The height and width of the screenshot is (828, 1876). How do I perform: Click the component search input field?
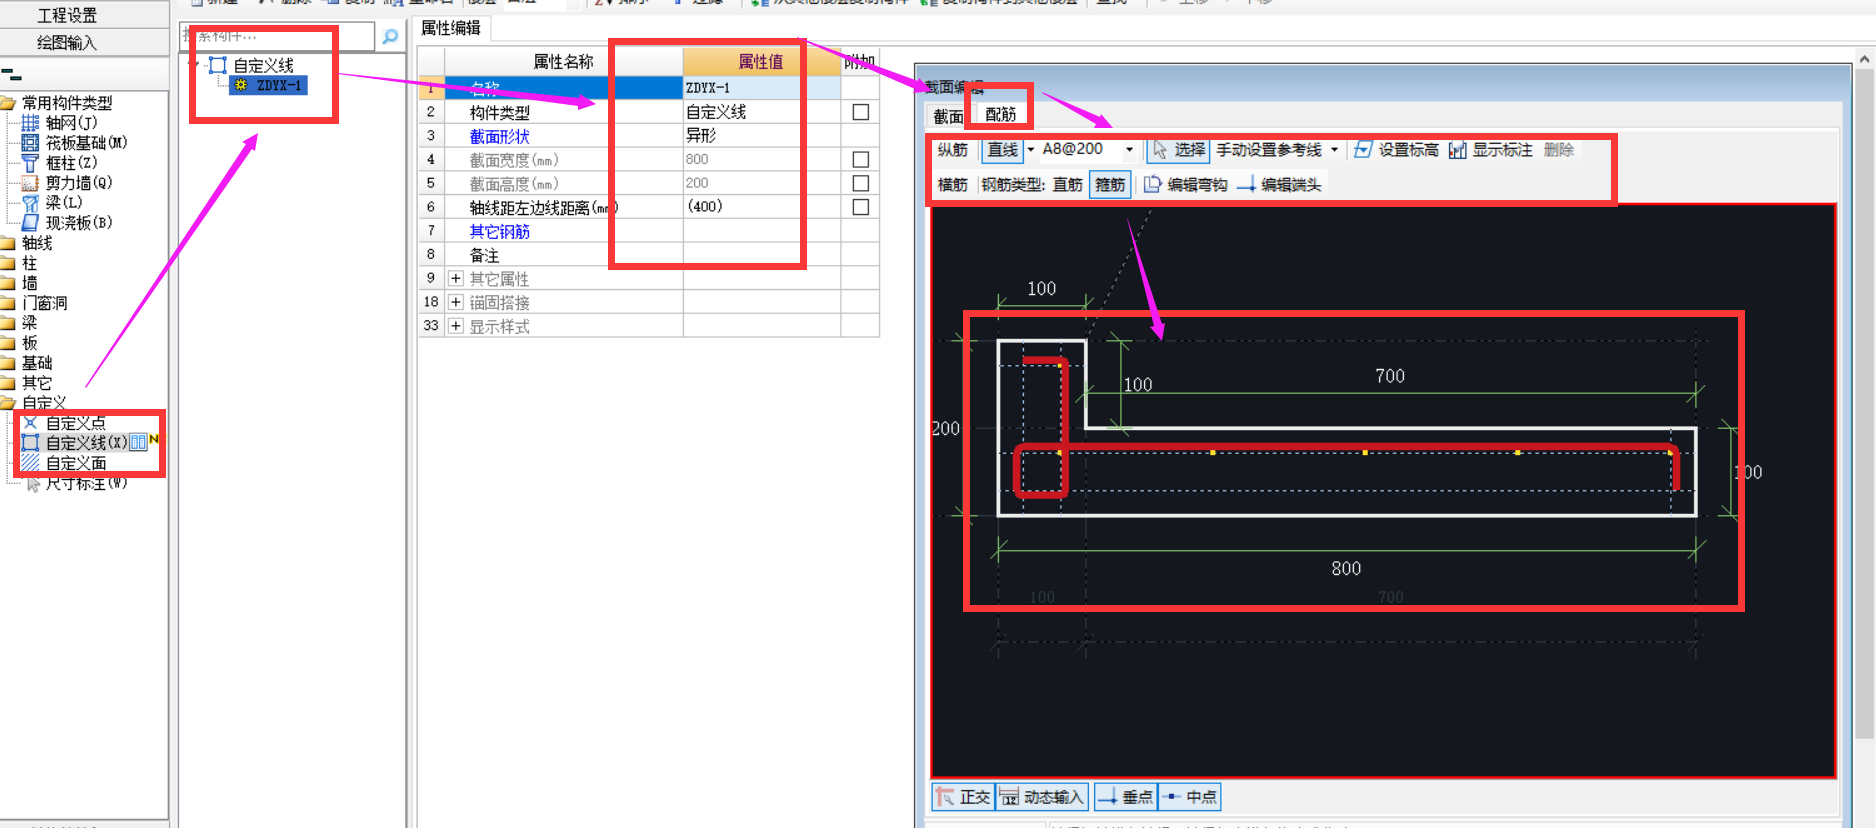pos(278,36)
